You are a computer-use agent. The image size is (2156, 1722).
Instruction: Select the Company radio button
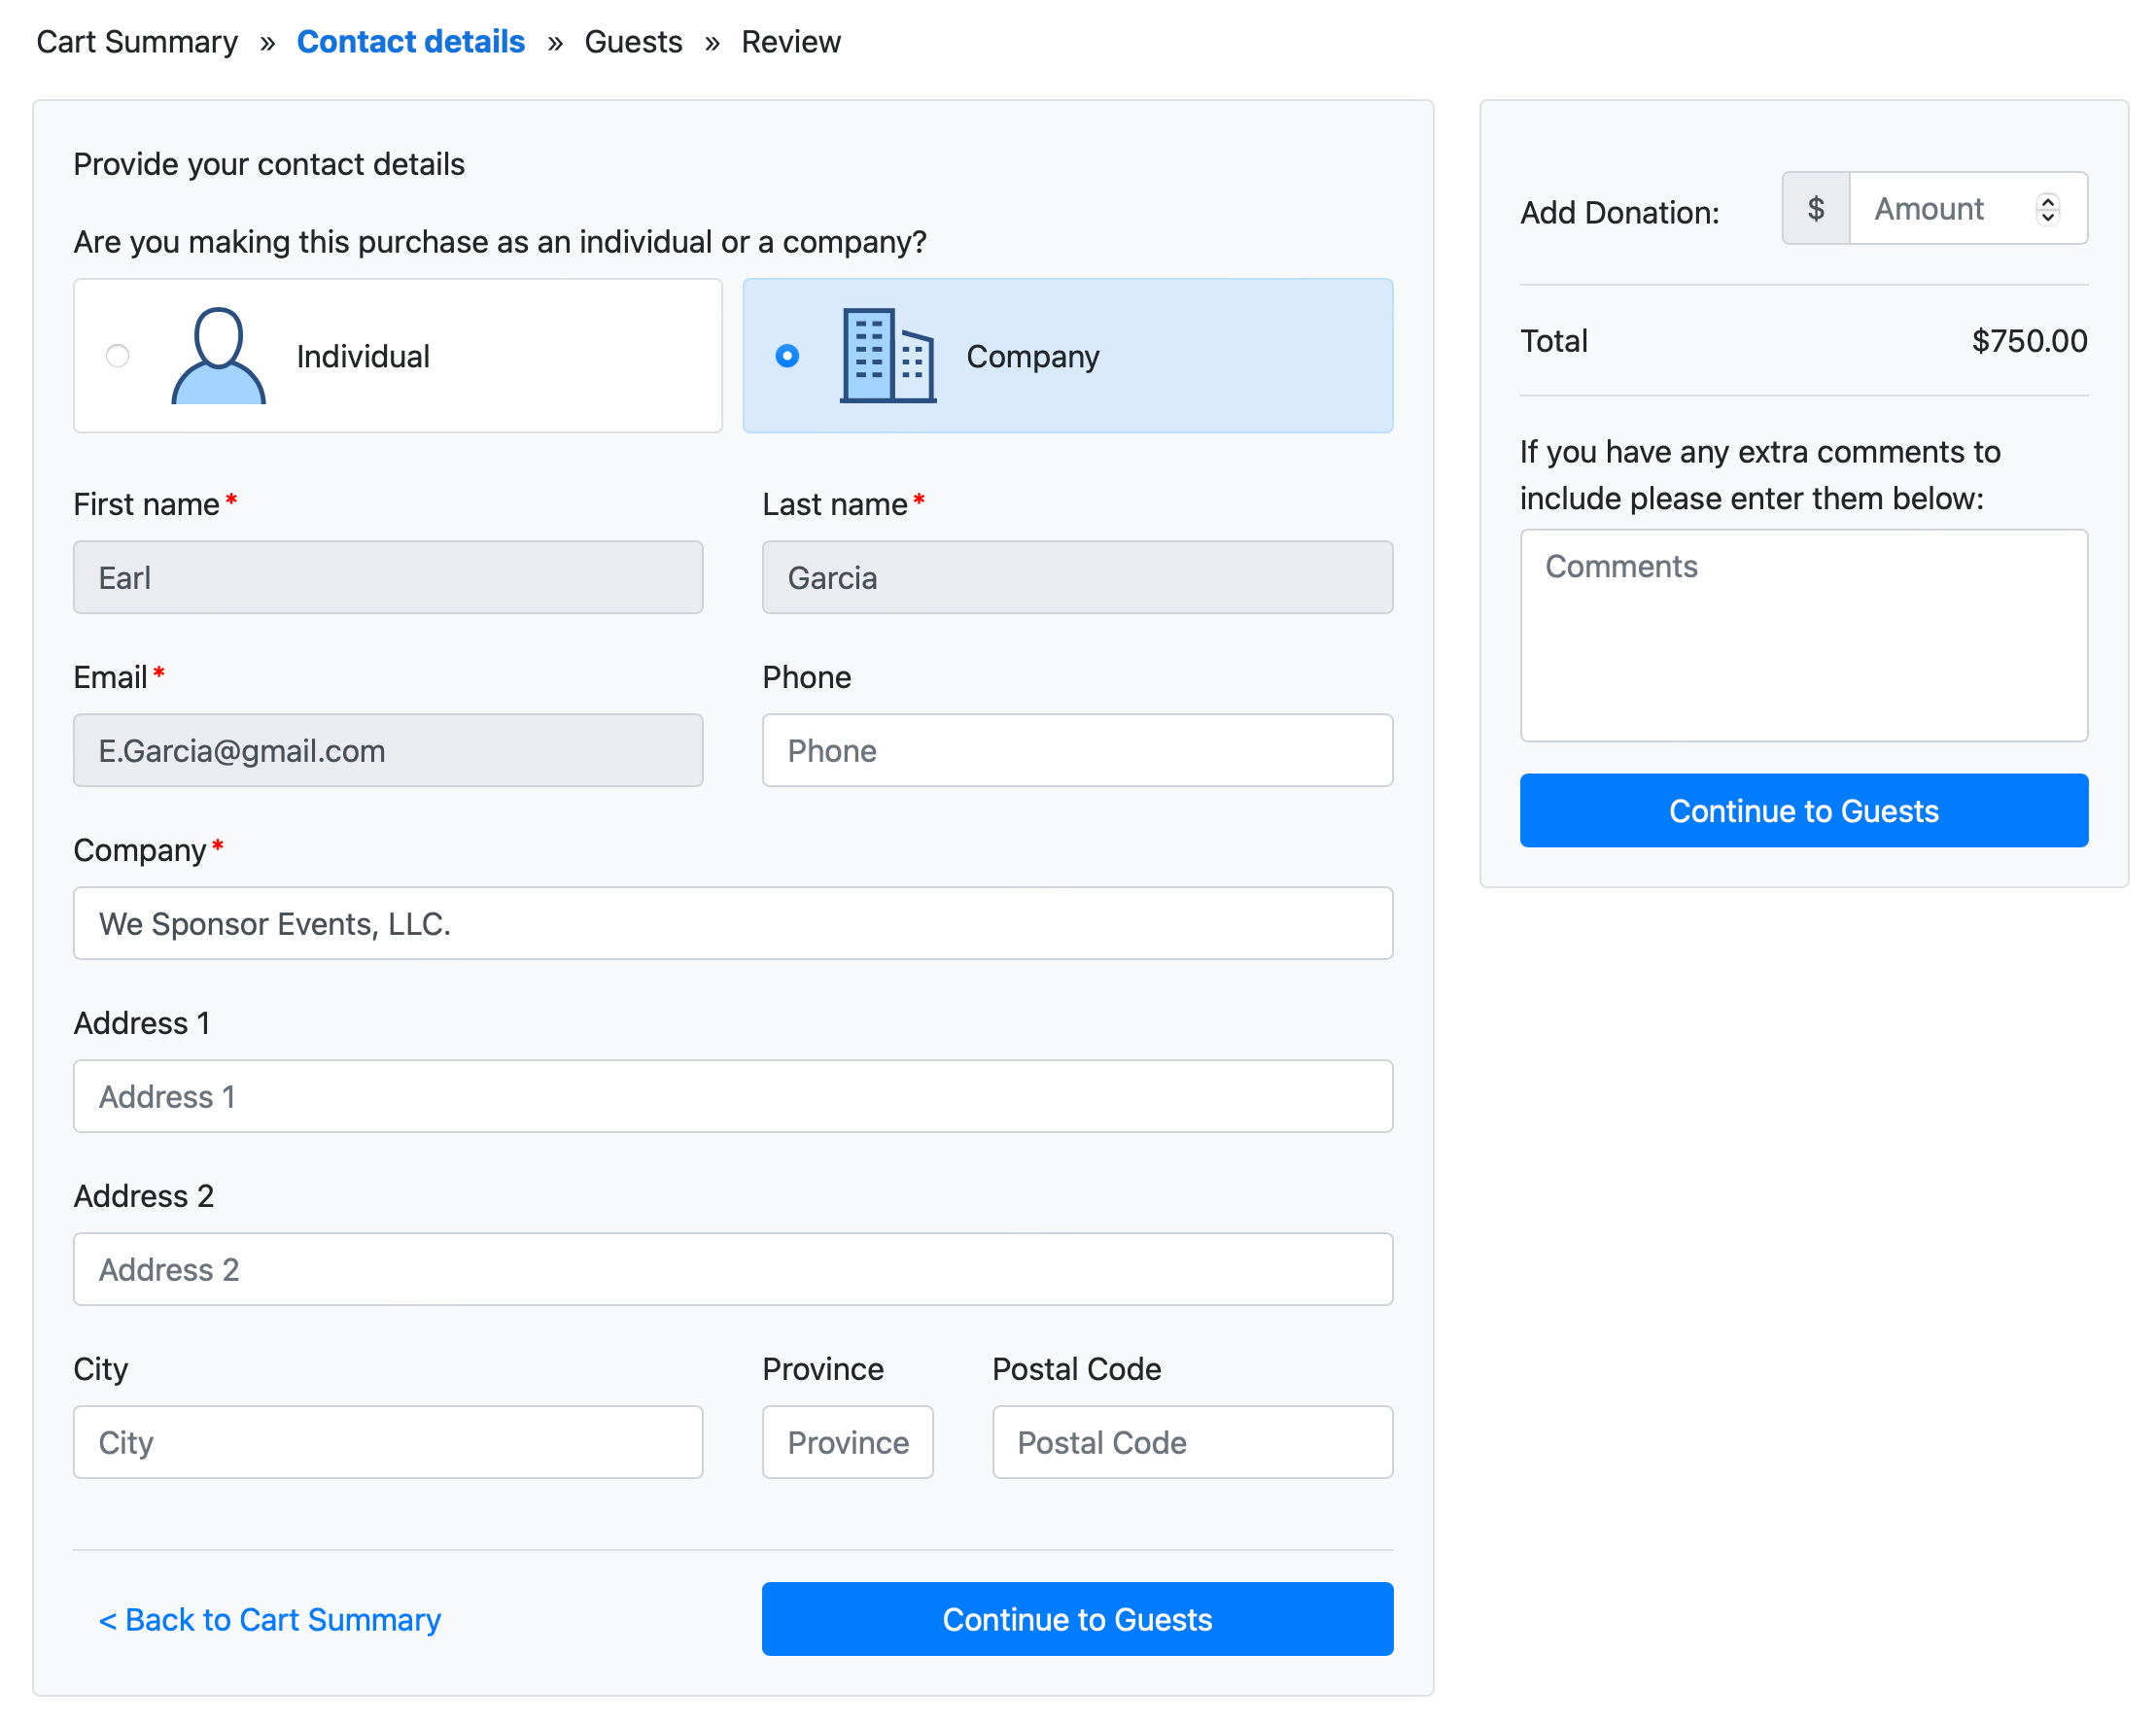[787, 356]
